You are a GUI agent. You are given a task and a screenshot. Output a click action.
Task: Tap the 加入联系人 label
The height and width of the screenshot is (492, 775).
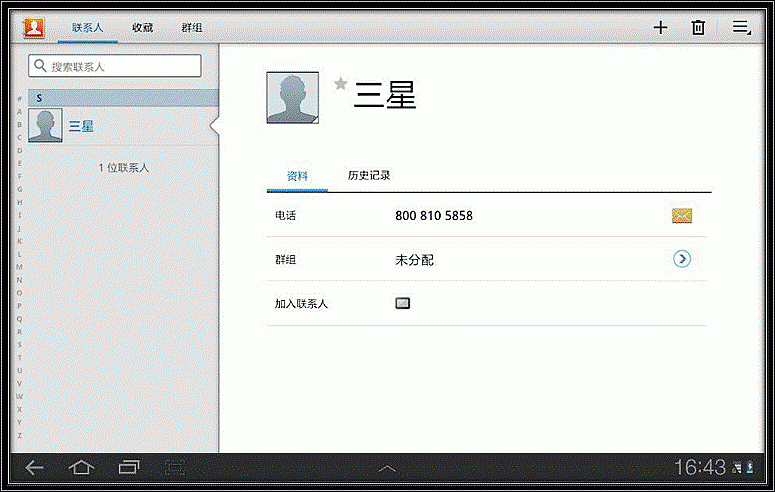(301, 304)
